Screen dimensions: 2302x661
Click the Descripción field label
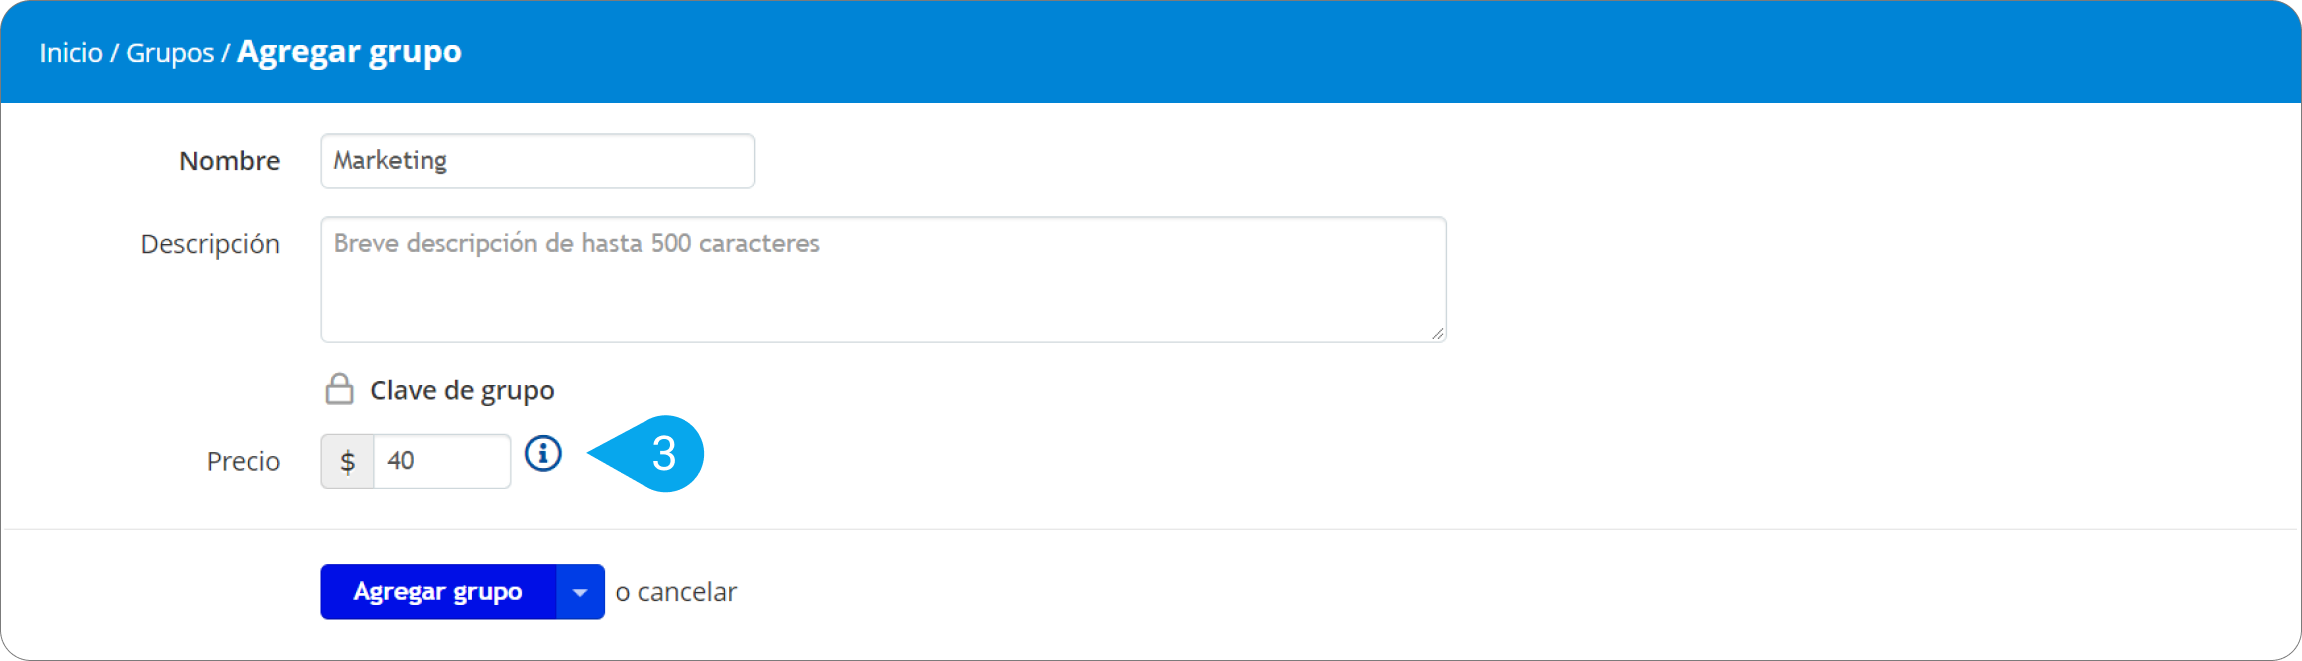coord(210,244)
